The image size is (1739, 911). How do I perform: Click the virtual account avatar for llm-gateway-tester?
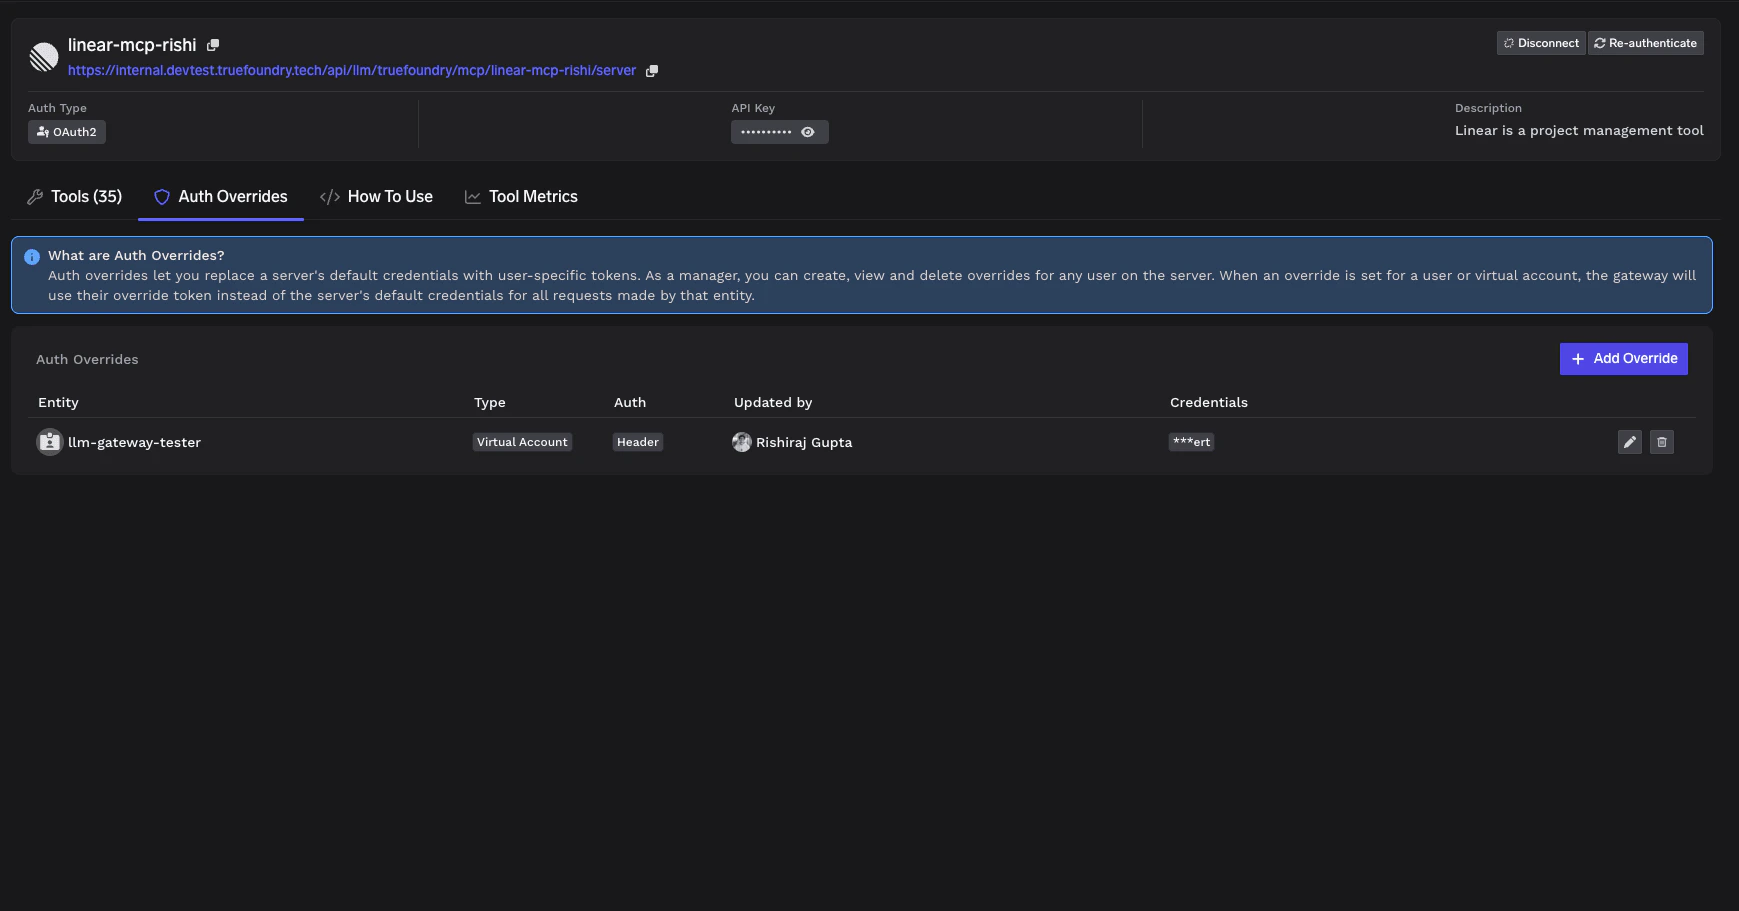[49, 441]
